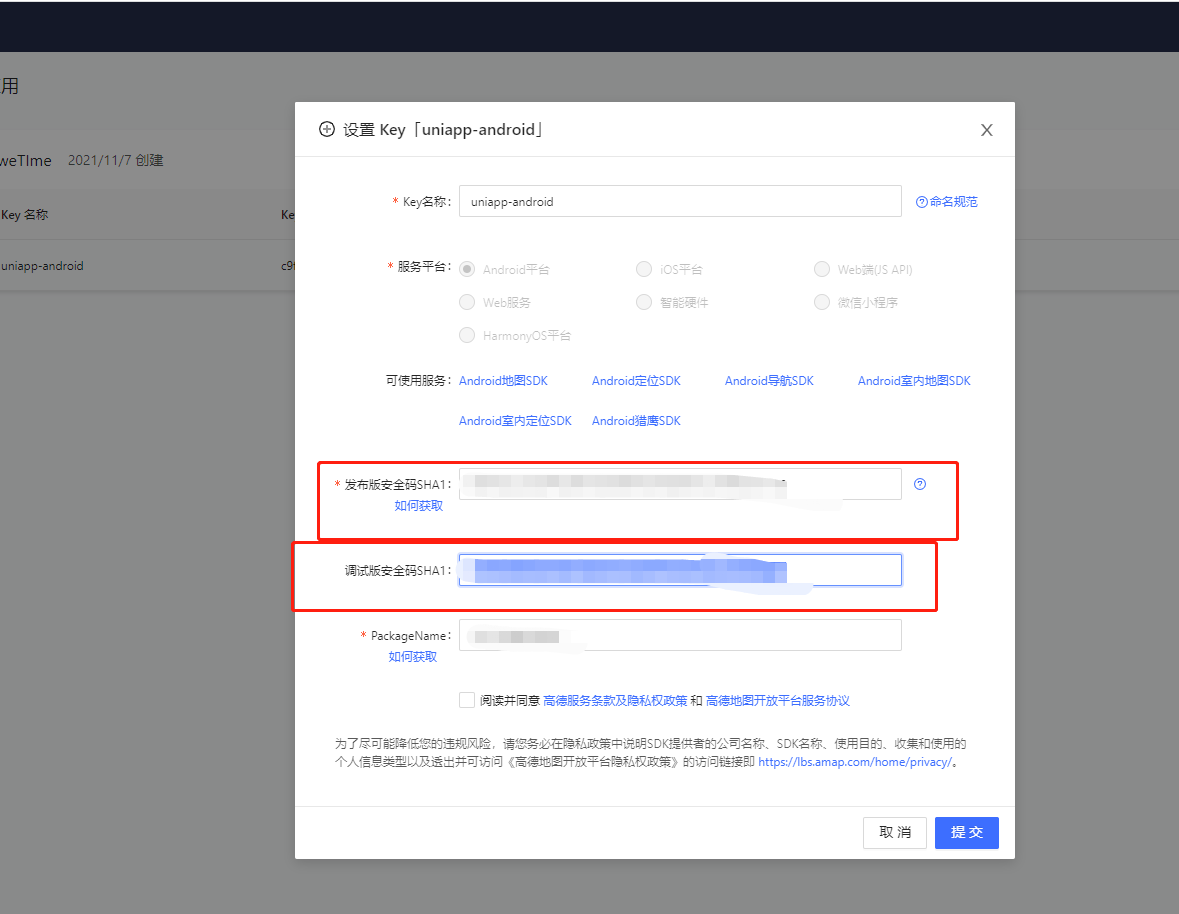This screenshot has height=914, width=1179.
Task: Click uniapp-android row in background table
Action: click(147, 266)
